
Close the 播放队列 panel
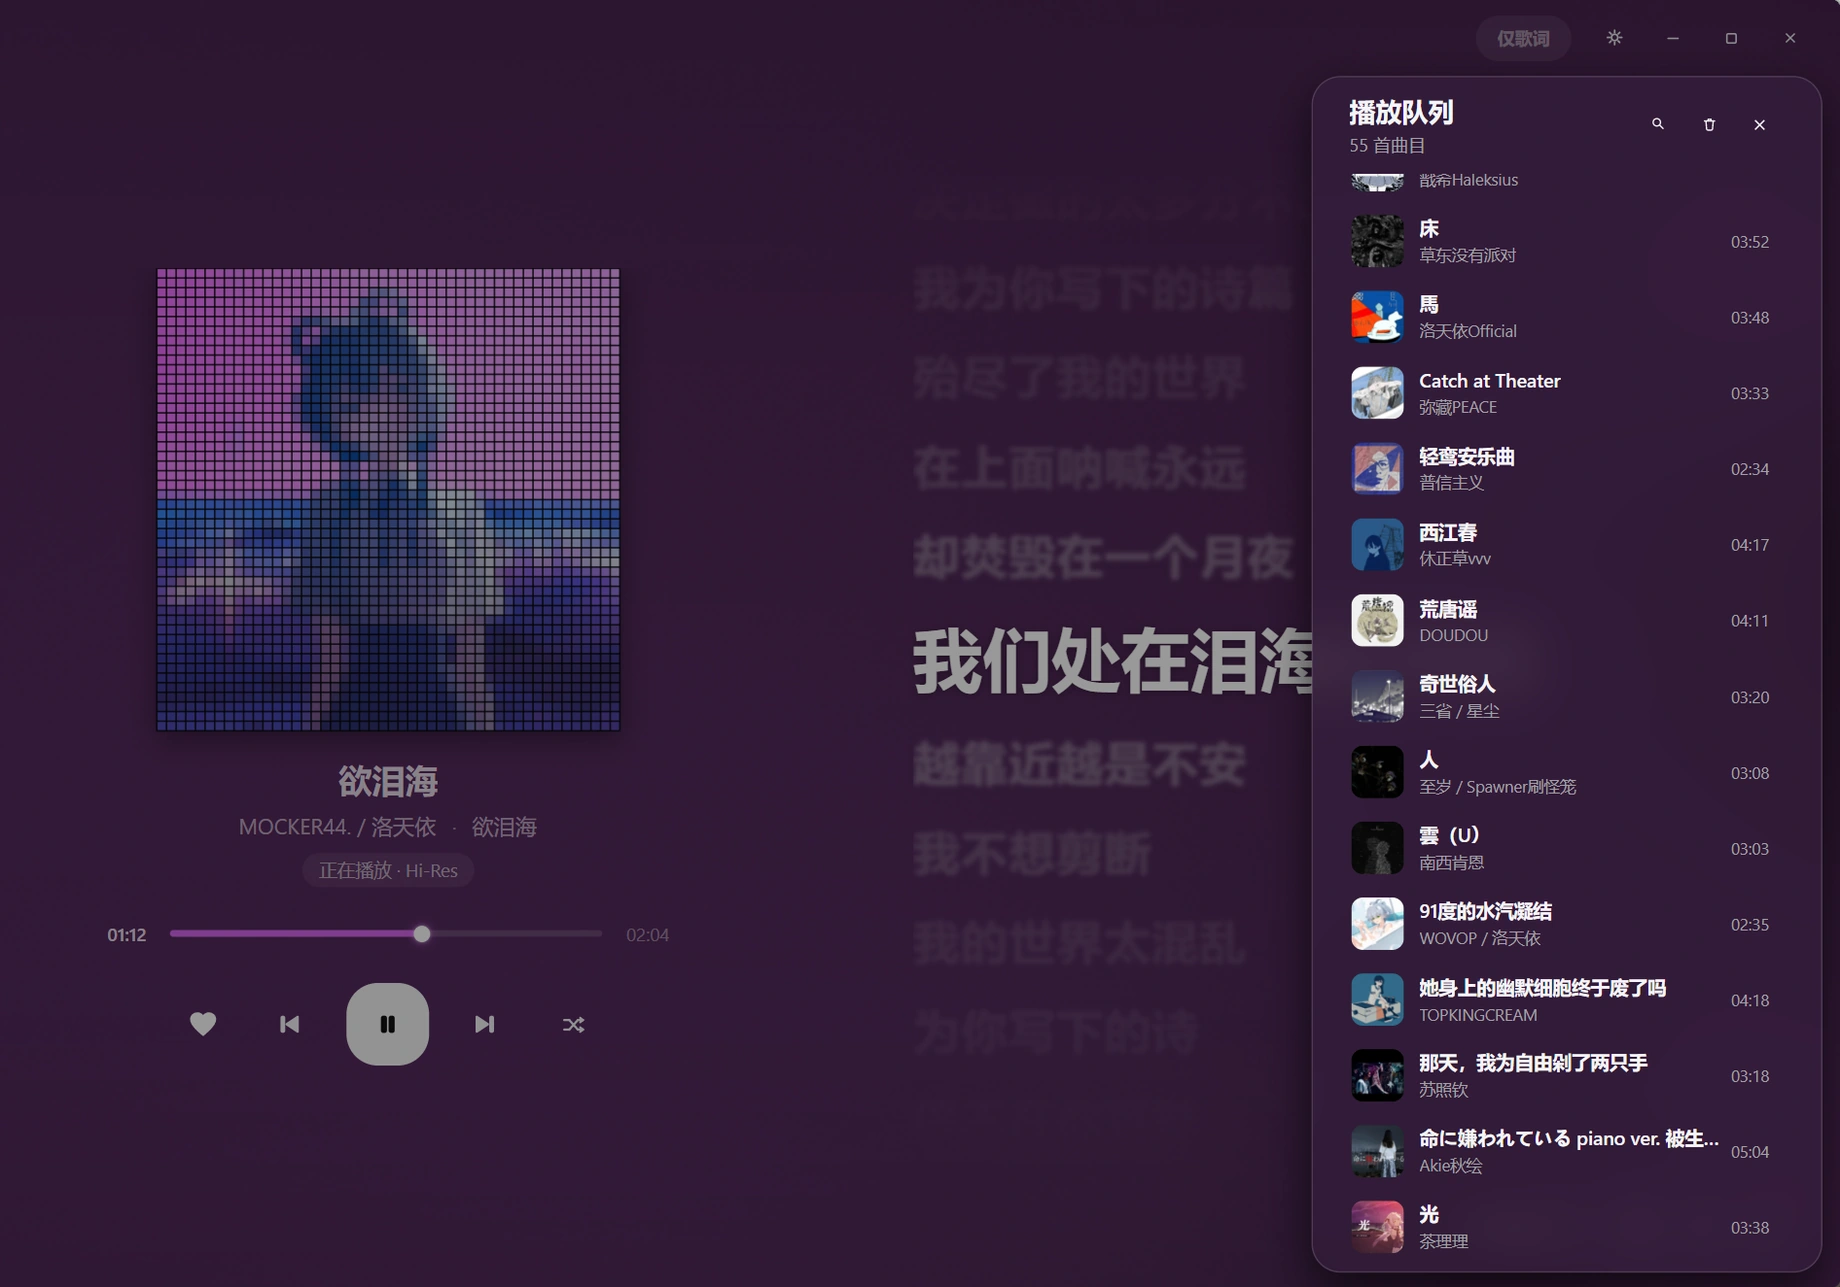click(x=1759, y=124)
